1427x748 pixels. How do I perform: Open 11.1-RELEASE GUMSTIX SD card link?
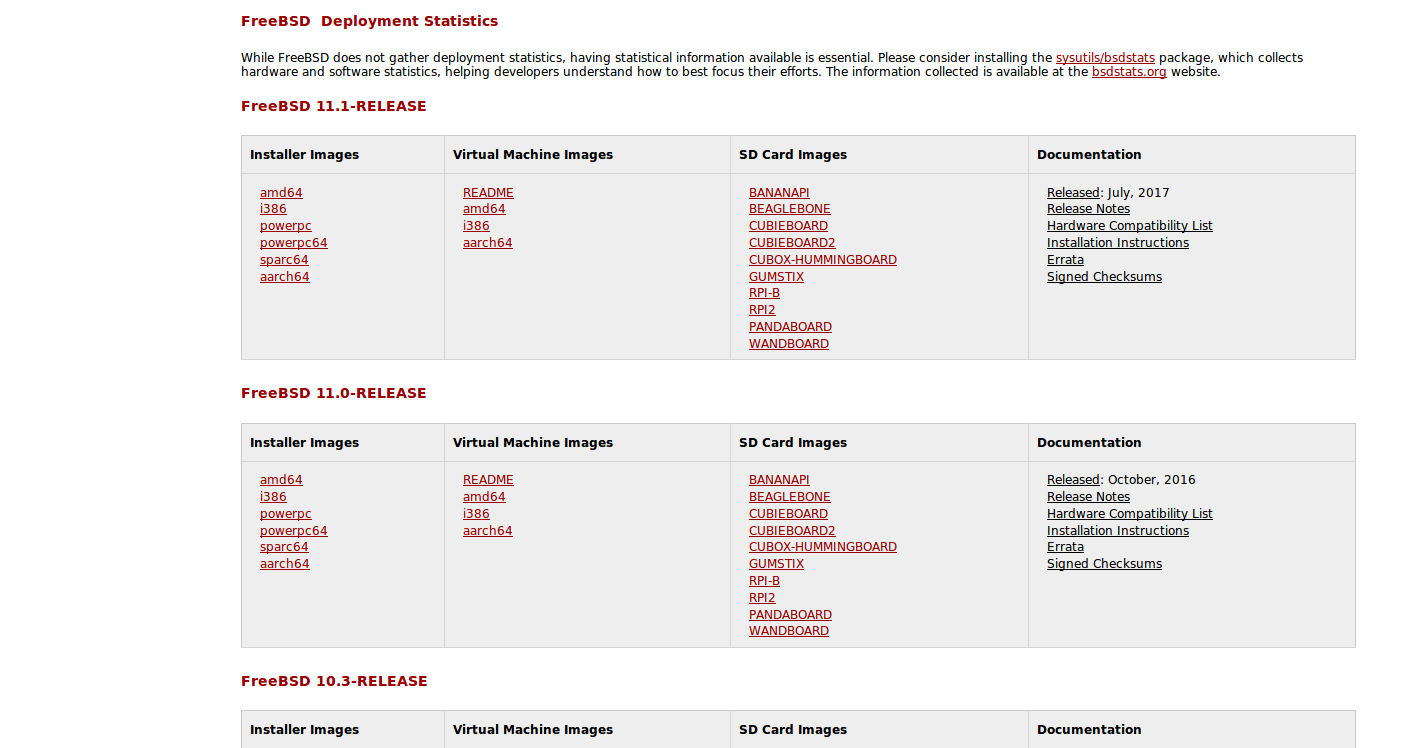[x=776, y=277]
